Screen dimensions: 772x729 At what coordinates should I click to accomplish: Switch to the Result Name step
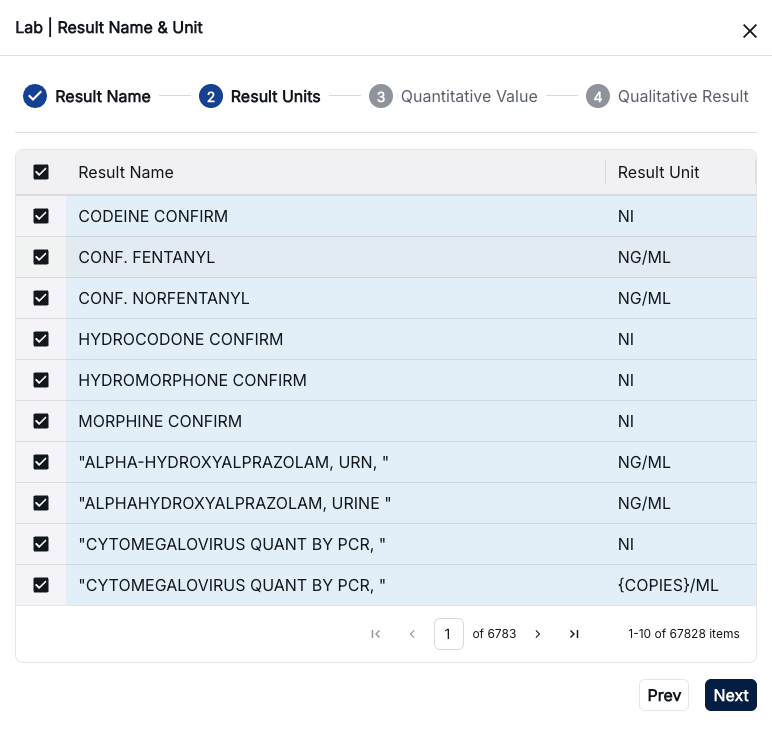point(102,96)
